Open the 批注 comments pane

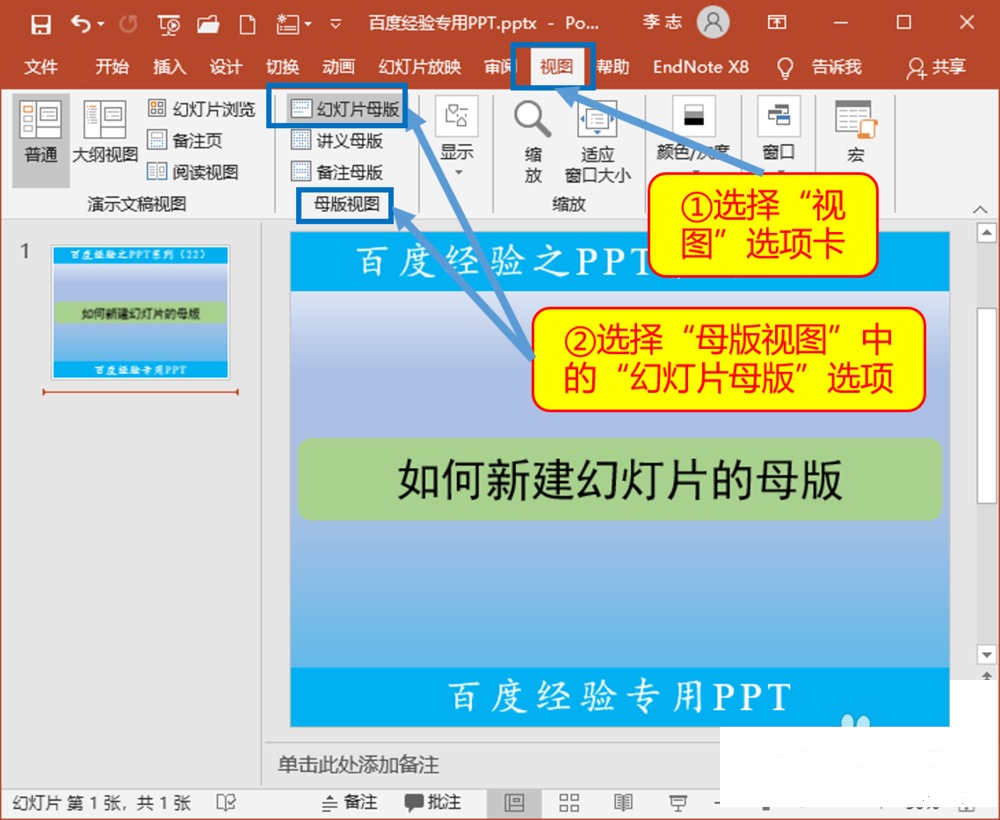[433, 803]
